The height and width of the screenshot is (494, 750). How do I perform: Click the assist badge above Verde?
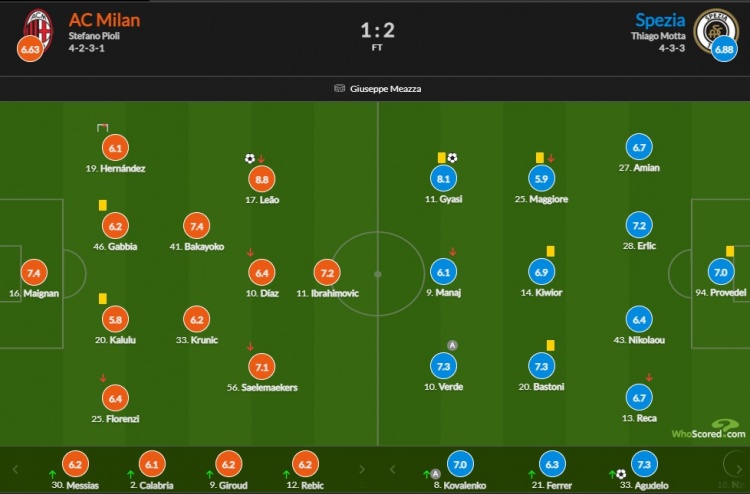[x=452, y=345]
